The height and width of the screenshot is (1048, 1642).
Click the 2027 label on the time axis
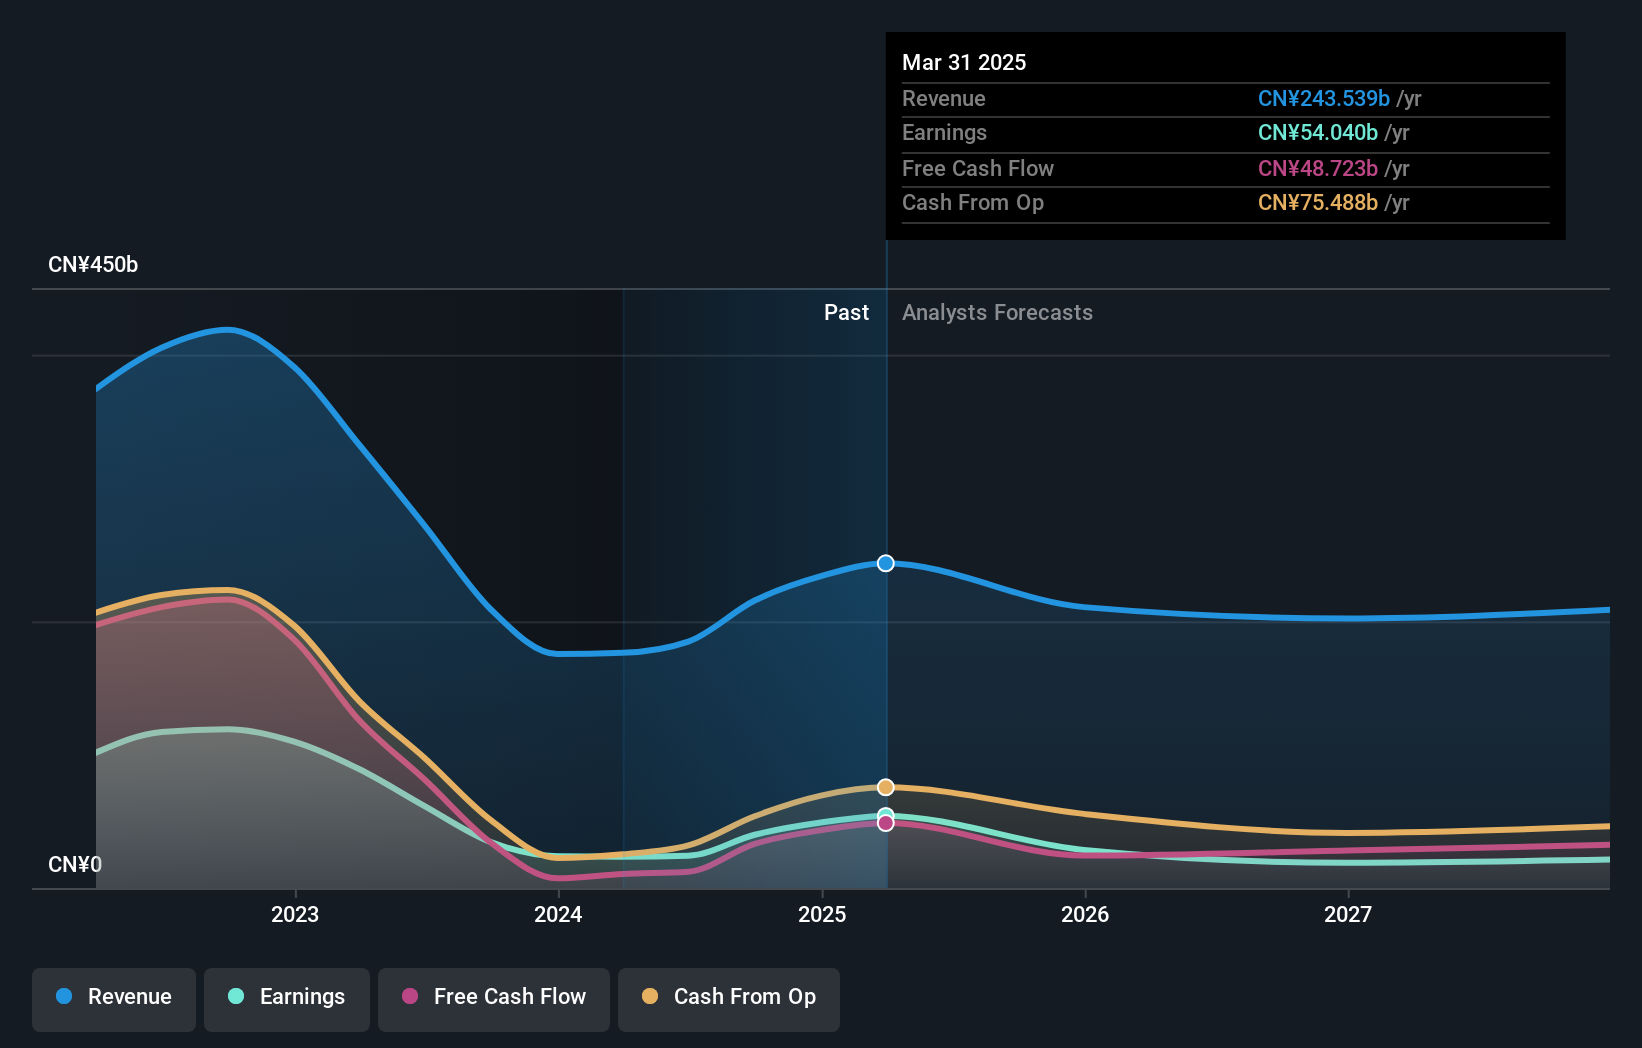click(1348, 913)
